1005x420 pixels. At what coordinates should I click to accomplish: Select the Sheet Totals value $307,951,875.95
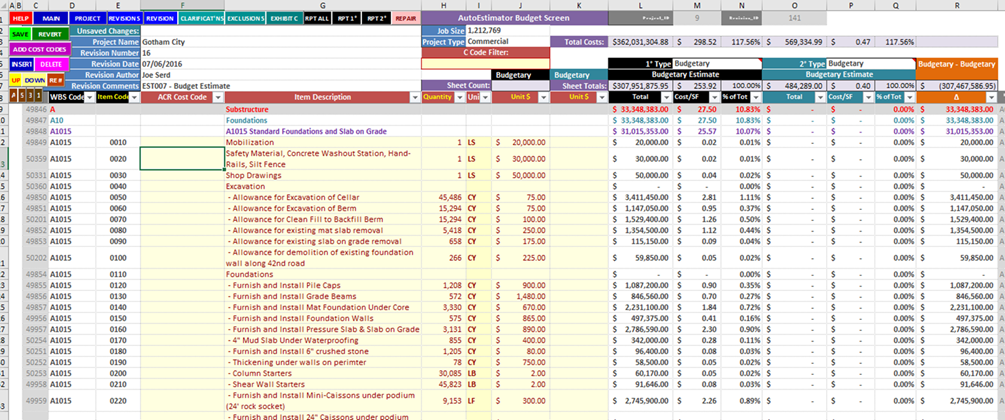[x=640, y=86]
